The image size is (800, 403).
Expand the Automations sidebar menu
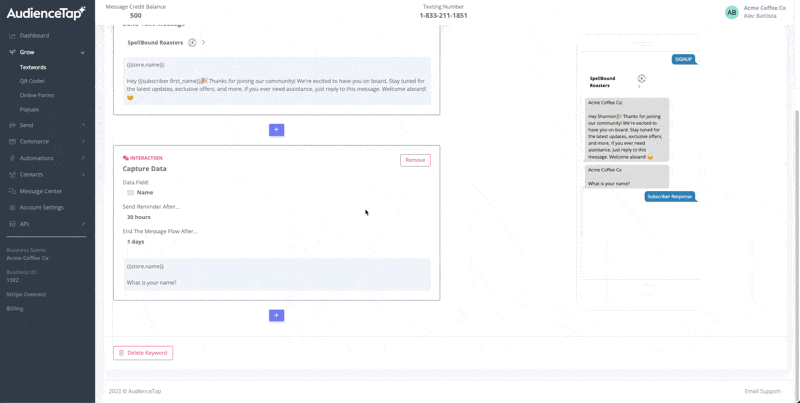click(x=83, y=158)
